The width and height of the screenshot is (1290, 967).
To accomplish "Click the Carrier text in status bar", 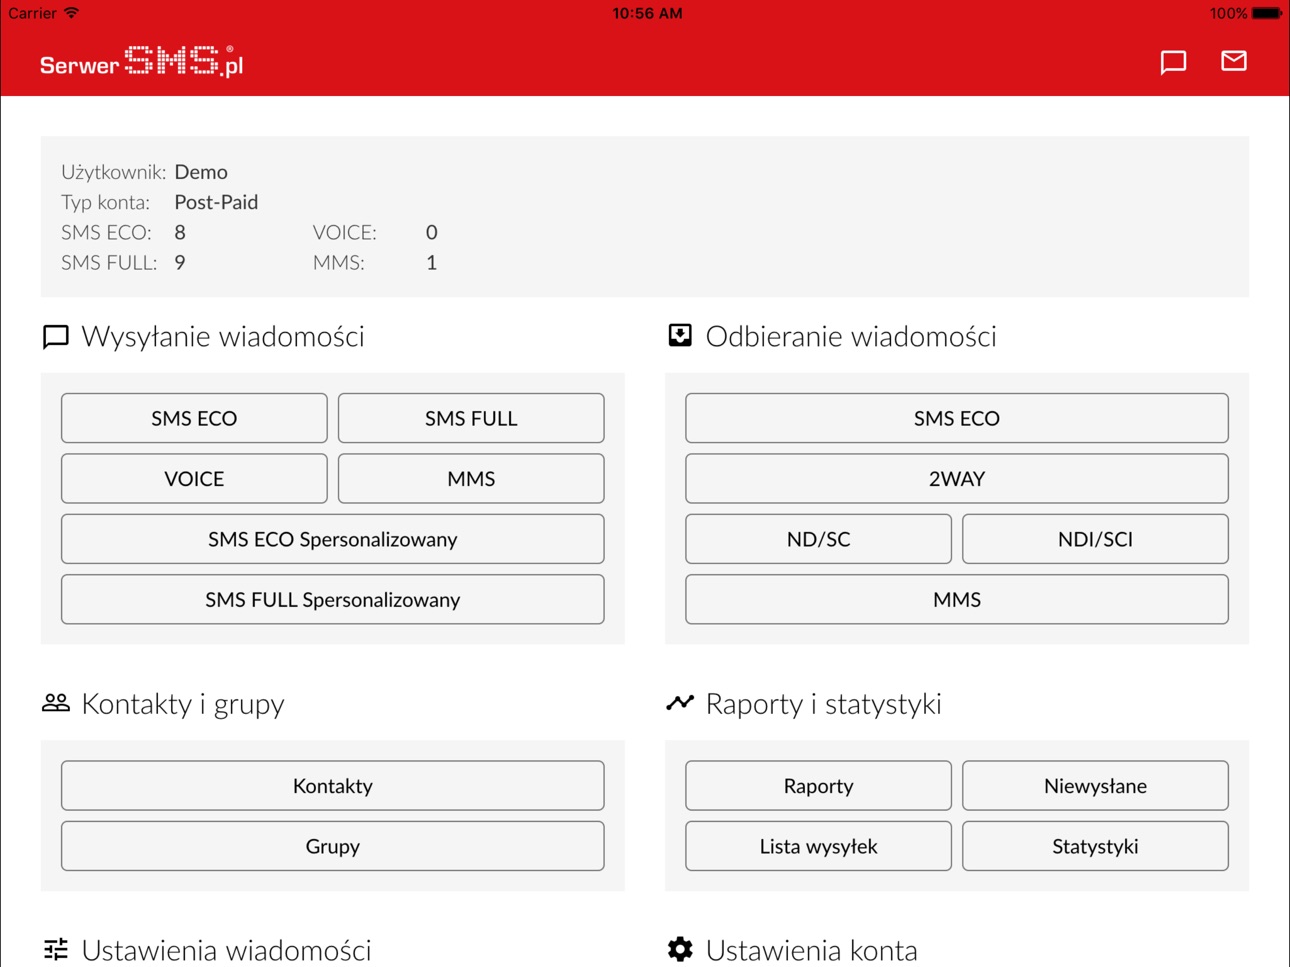I will [x=32, y=13].
